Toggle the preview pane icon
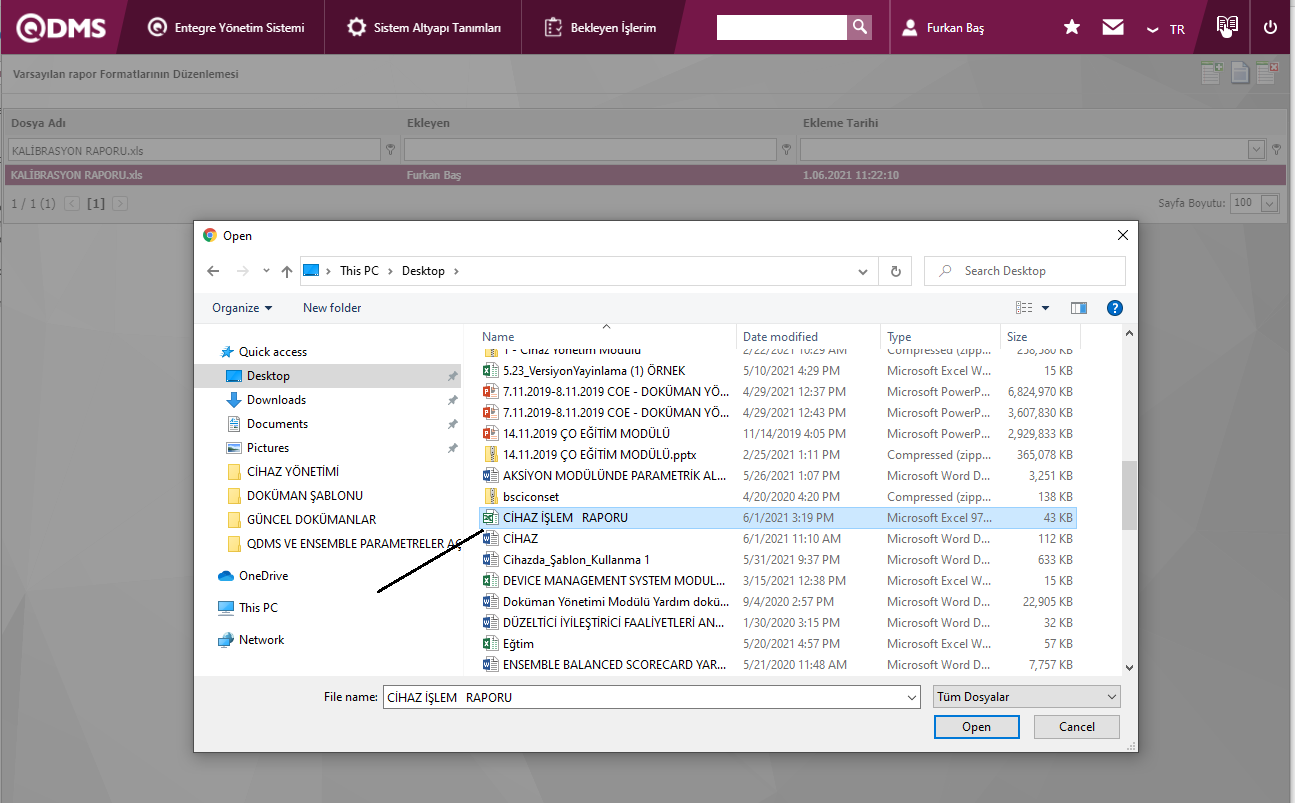 1078,308
